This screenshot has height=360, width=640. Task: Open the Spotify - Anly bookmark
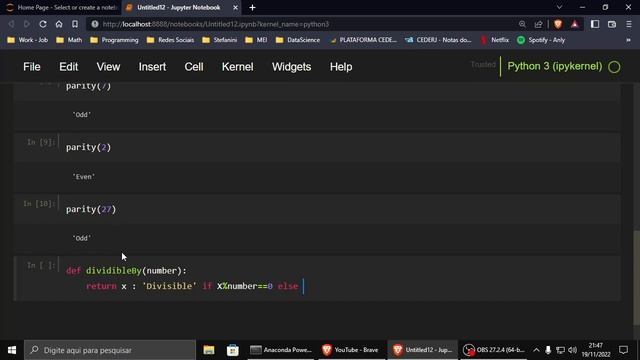(541, 40)
